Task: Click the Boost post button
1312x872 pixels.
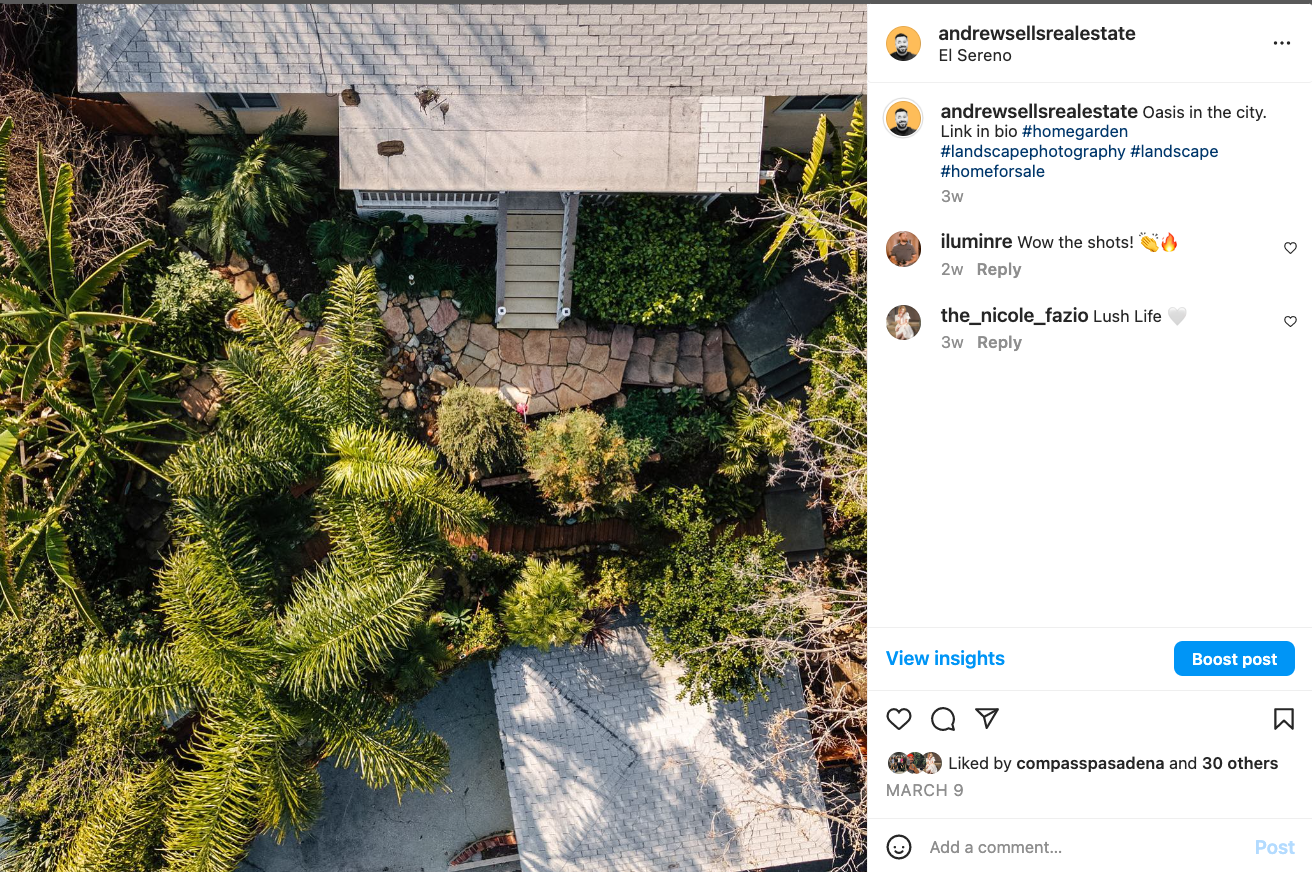Action: click(1234, 659)
